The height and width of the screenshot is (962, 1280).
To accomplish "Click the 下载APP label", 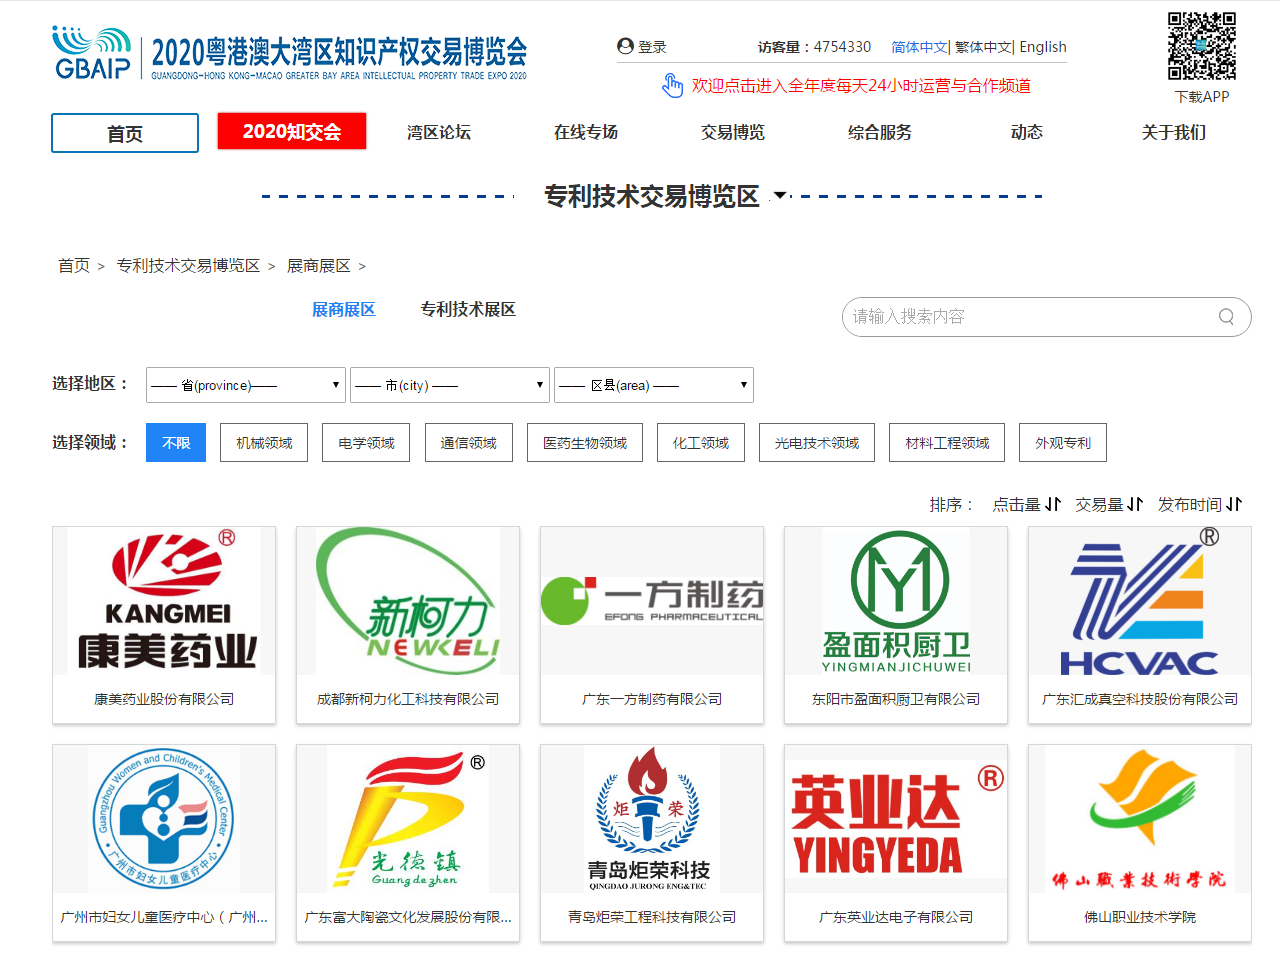I will pyautogui.click(x=1202, y=97).
